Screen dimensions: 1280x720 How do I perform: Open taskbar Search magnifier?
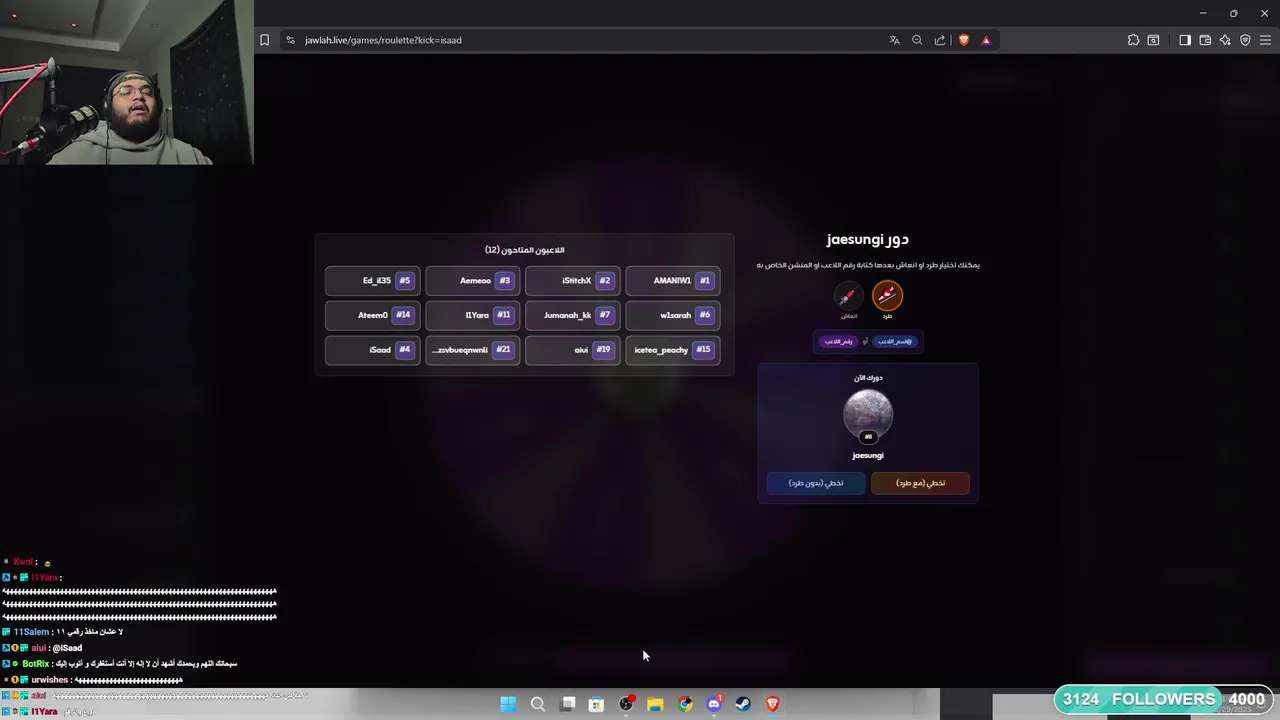pos(538,704)
